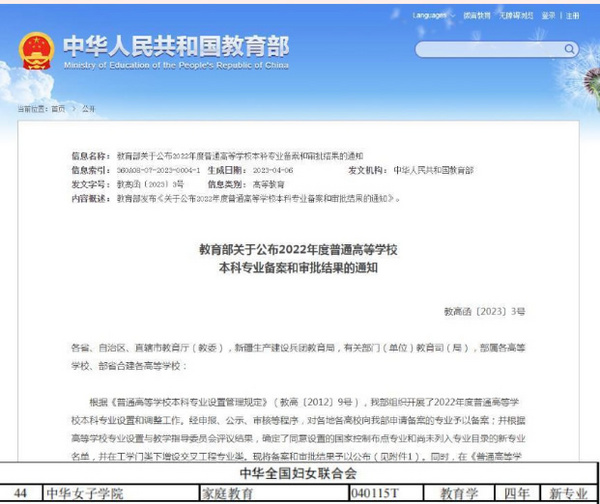Go to 首页 in the breadcrumb
This screenshot has height=504, width=600.
58,109
